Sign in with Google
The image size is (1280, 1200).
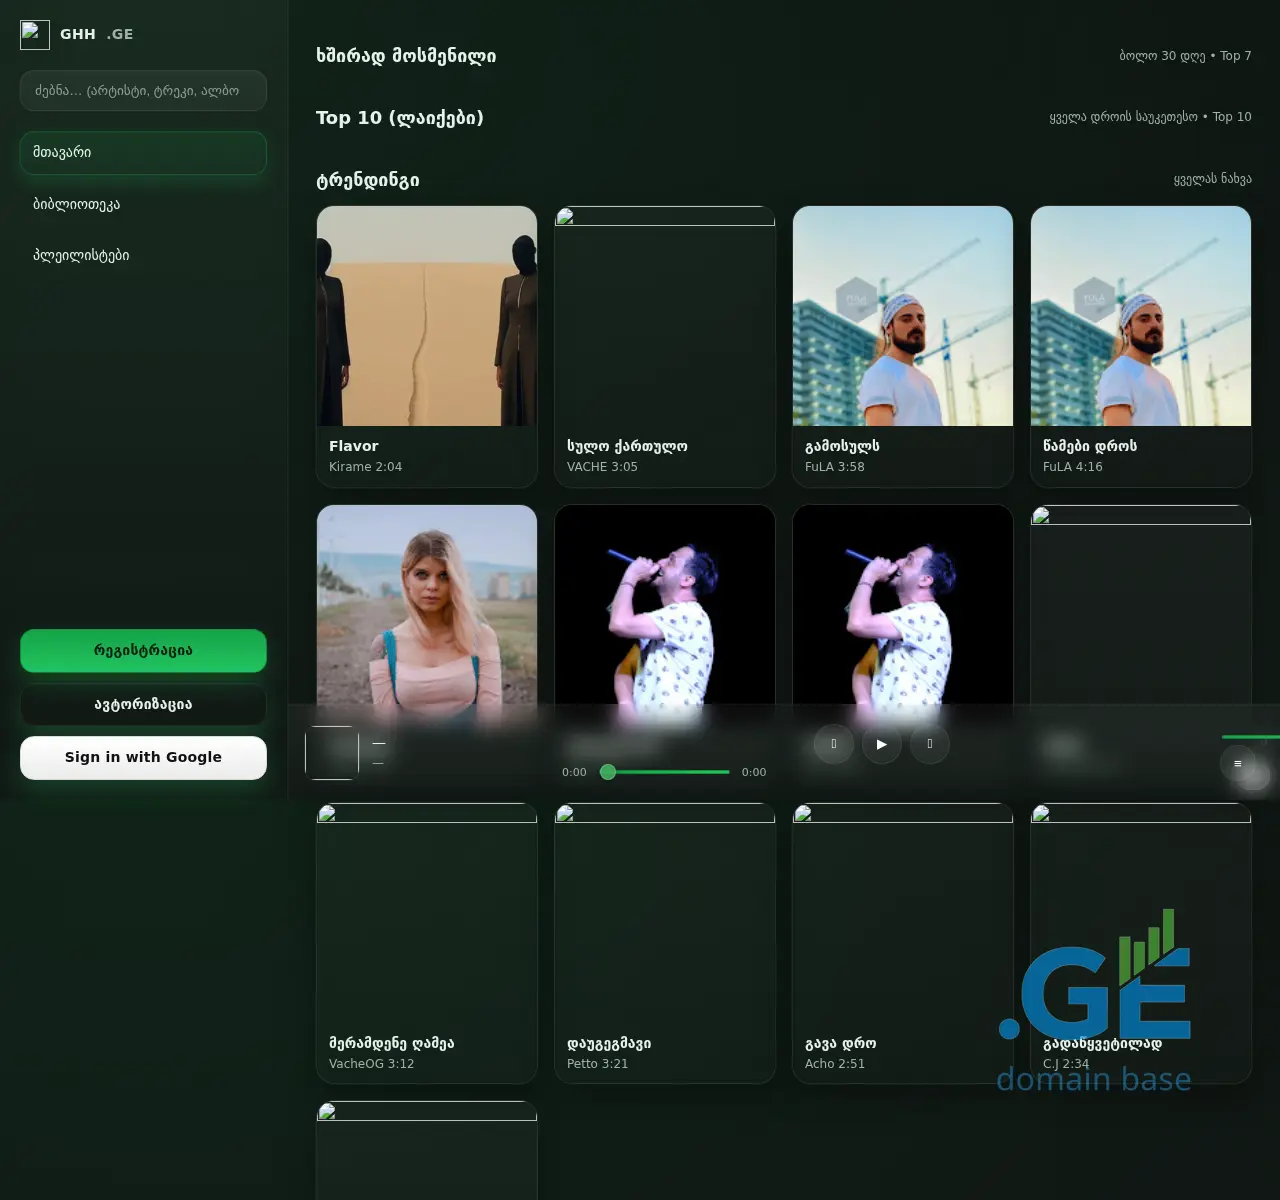(143, 757)
